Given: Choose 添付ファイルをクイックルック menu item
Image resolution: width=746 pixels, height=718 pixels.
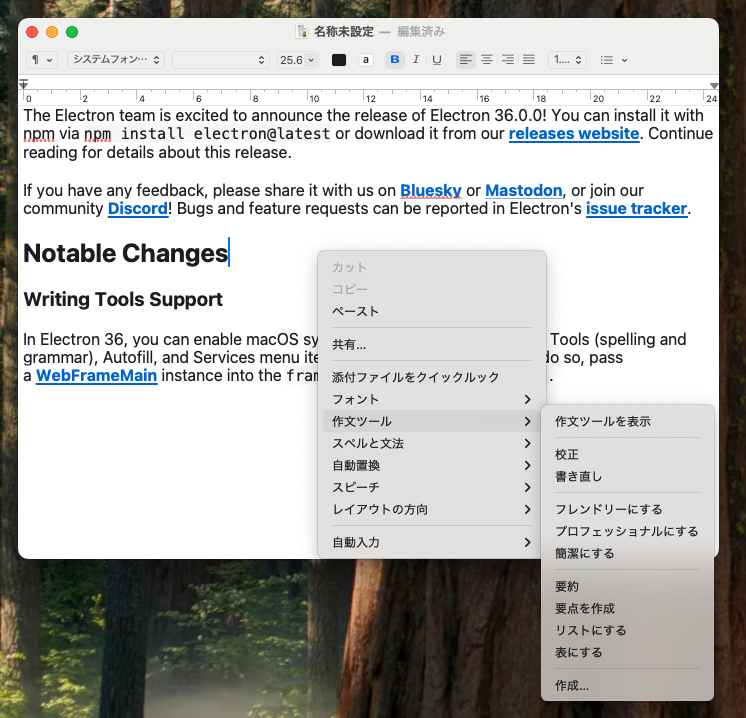Looking at the screenshot, I should [x=432, y=377].
